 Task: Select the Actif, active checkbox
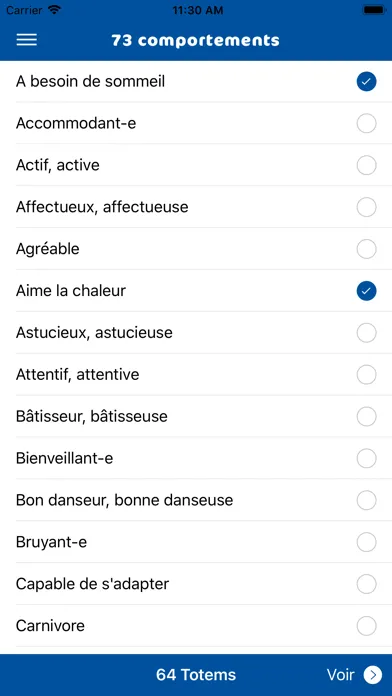point(366,165)
